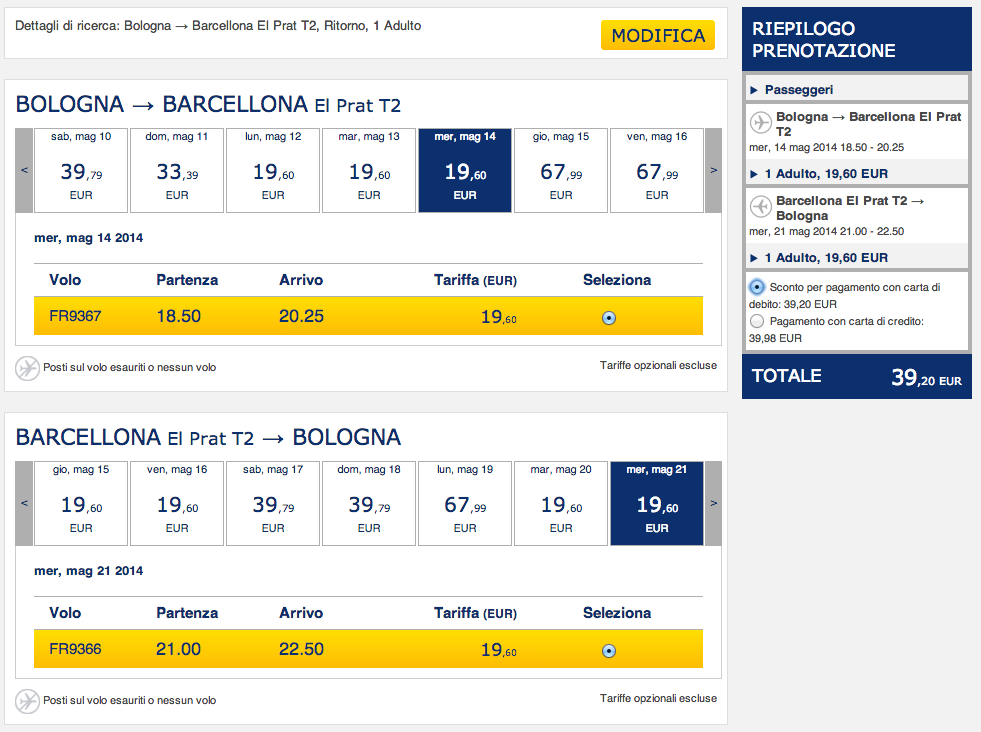Select outbound date dom, mag 11
The width and height of the screenshot is (981, 732).
pos(177,170)
